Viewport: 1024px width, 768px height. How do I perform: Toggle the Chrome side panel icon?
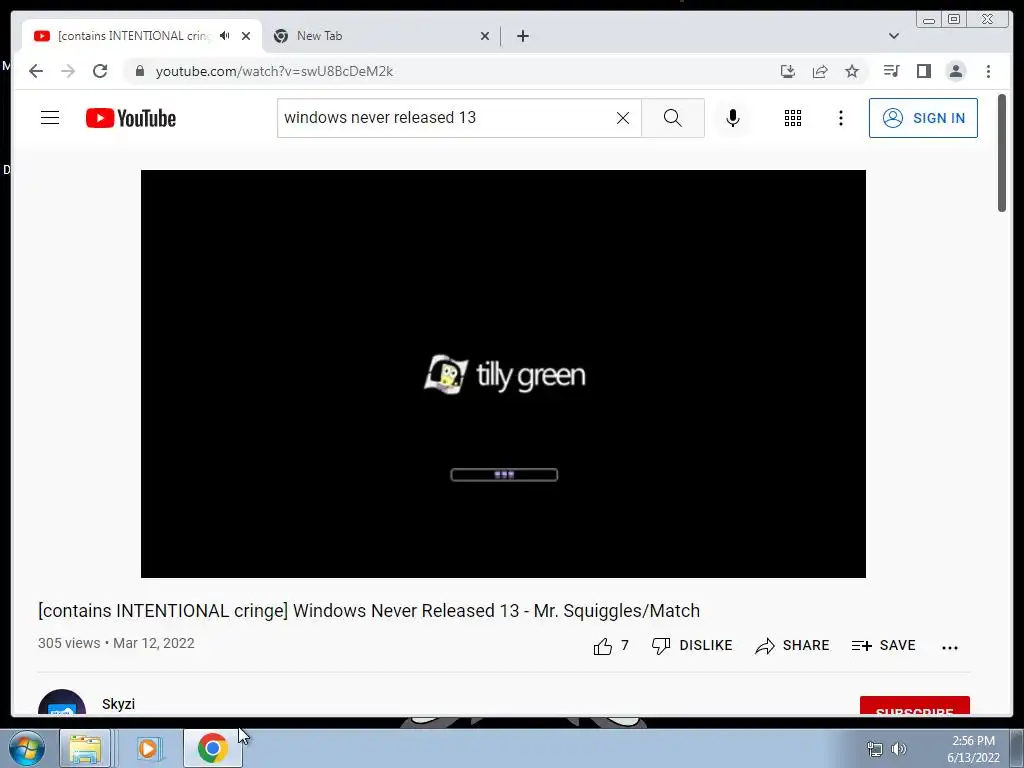923,71
